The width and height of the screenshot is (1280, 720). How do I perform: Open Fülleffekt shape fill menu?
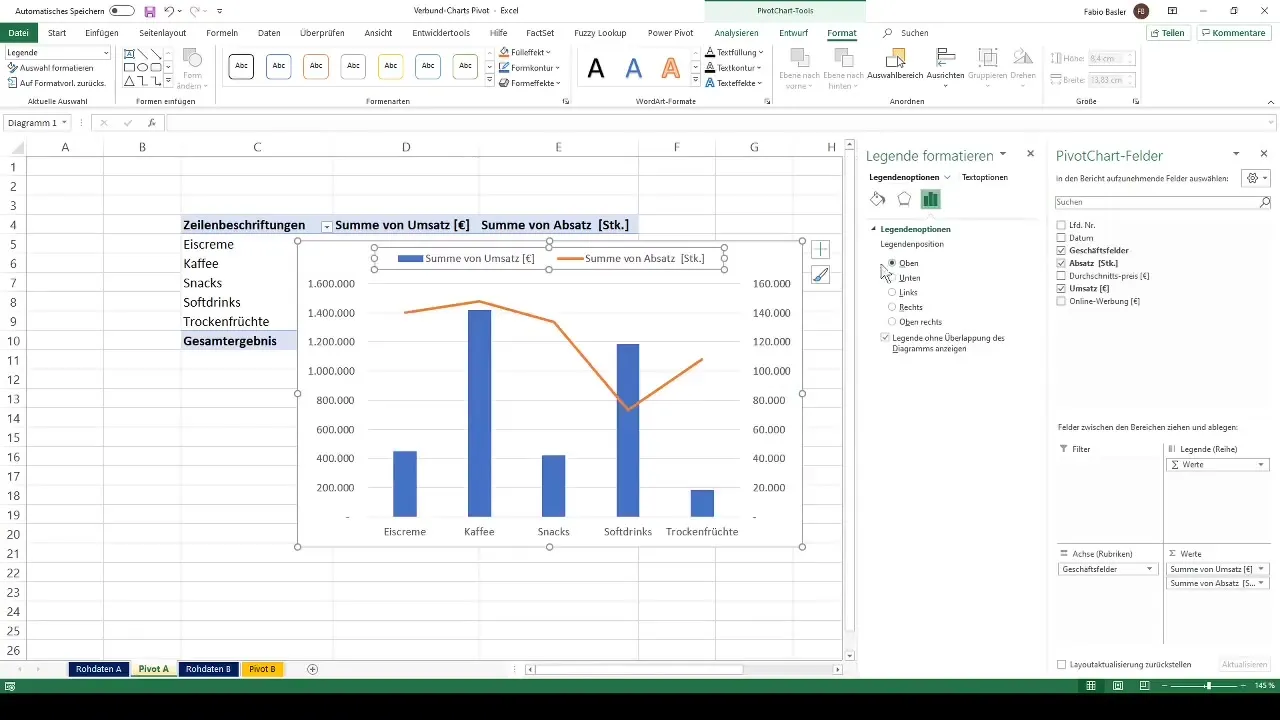click(x=530, y=52)
